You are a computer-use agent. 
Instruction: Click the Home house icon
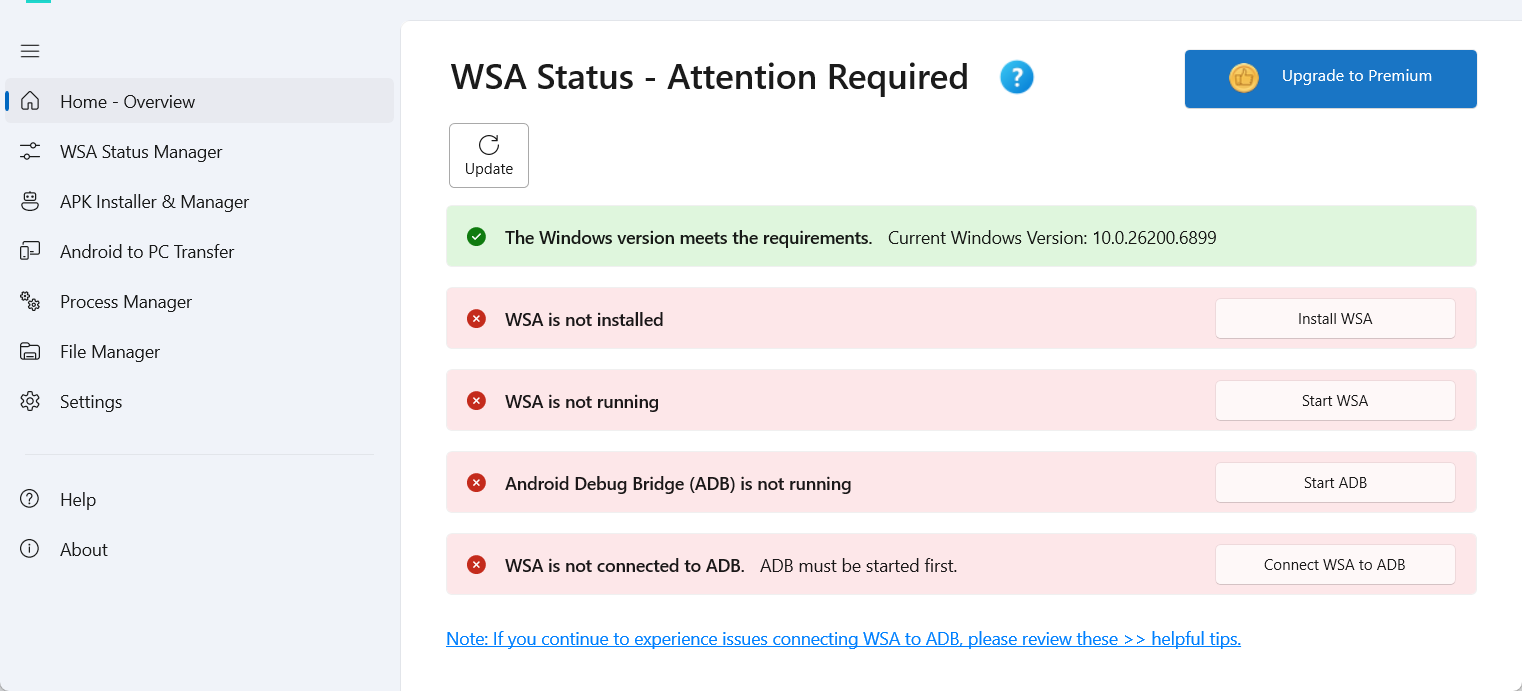tap(30, 101)
